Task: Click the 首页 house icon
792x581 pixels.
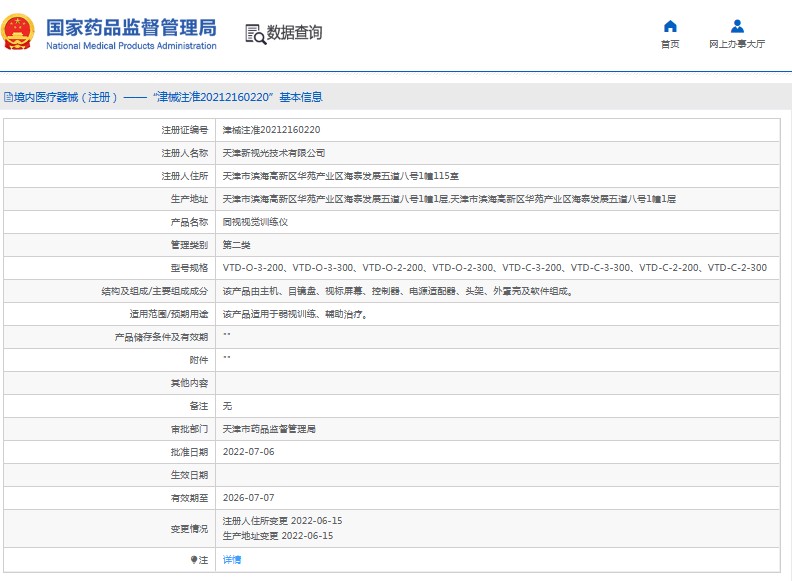Action: [669, 26]
